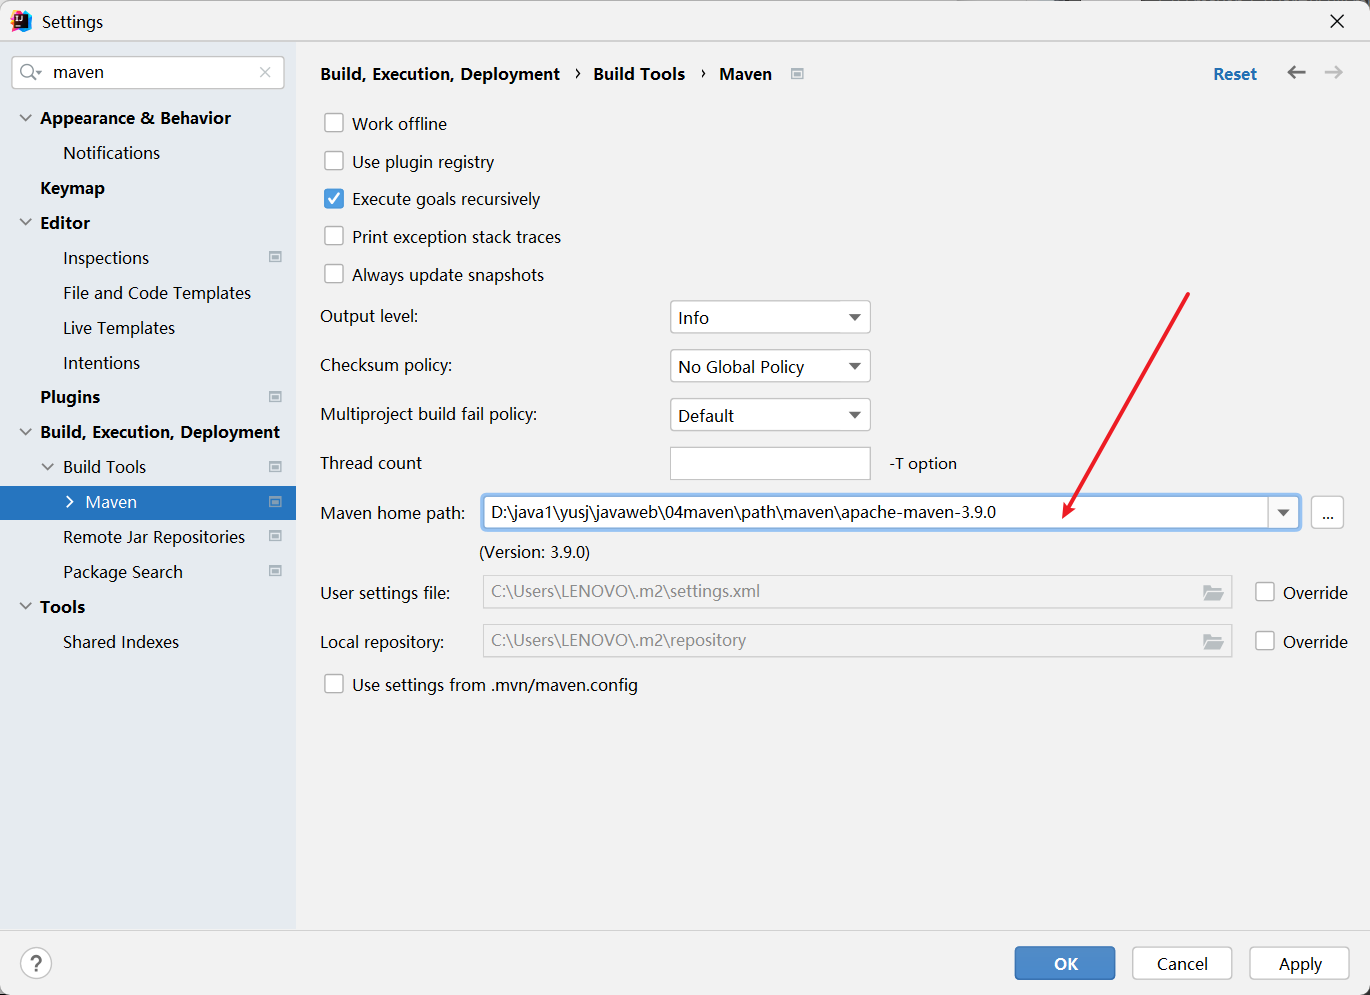This screenshot has height=995, width=1370.
Task: Navigate back in settings history
Action: click(1296, 72)
